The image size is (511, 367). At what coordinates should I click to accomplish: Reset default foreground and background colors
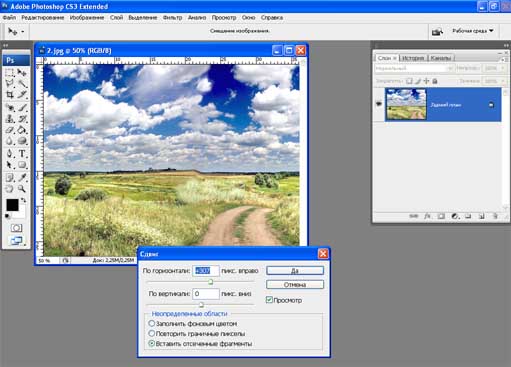coord(7,216)
